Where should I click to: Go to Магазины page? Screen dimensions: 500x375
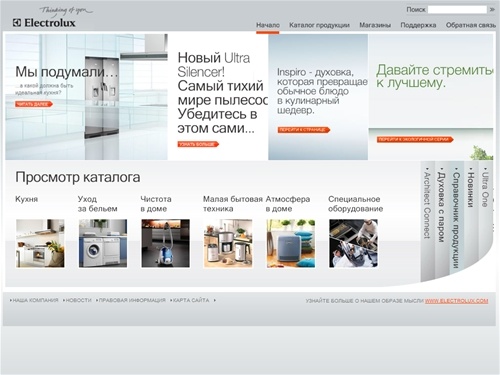(x=375, y=25)
